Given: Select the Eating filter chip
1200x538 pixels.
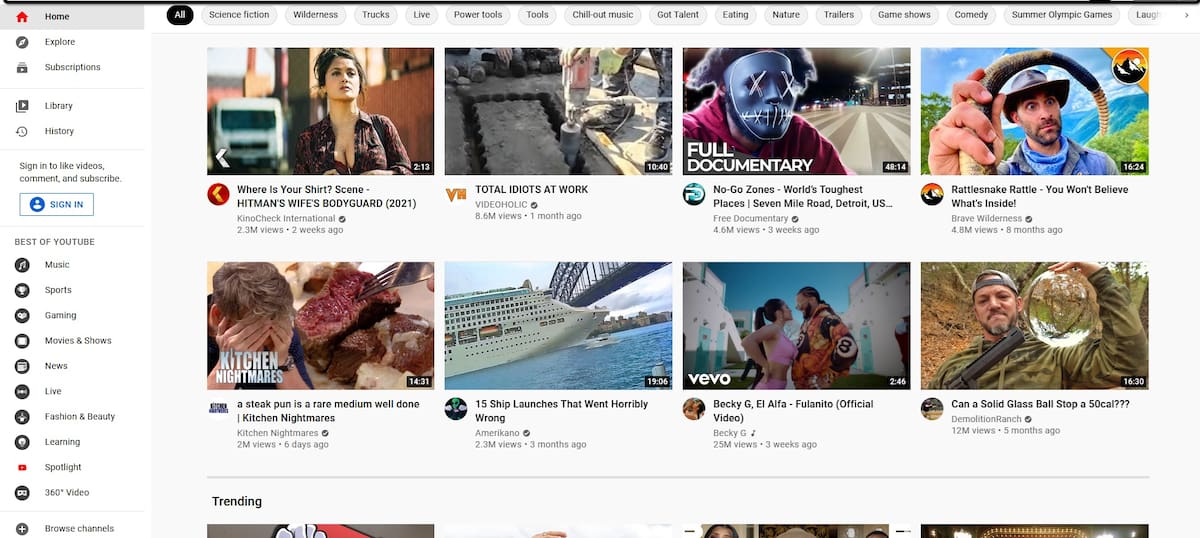Looking at the screenshot, I should (x=736, y=15).
